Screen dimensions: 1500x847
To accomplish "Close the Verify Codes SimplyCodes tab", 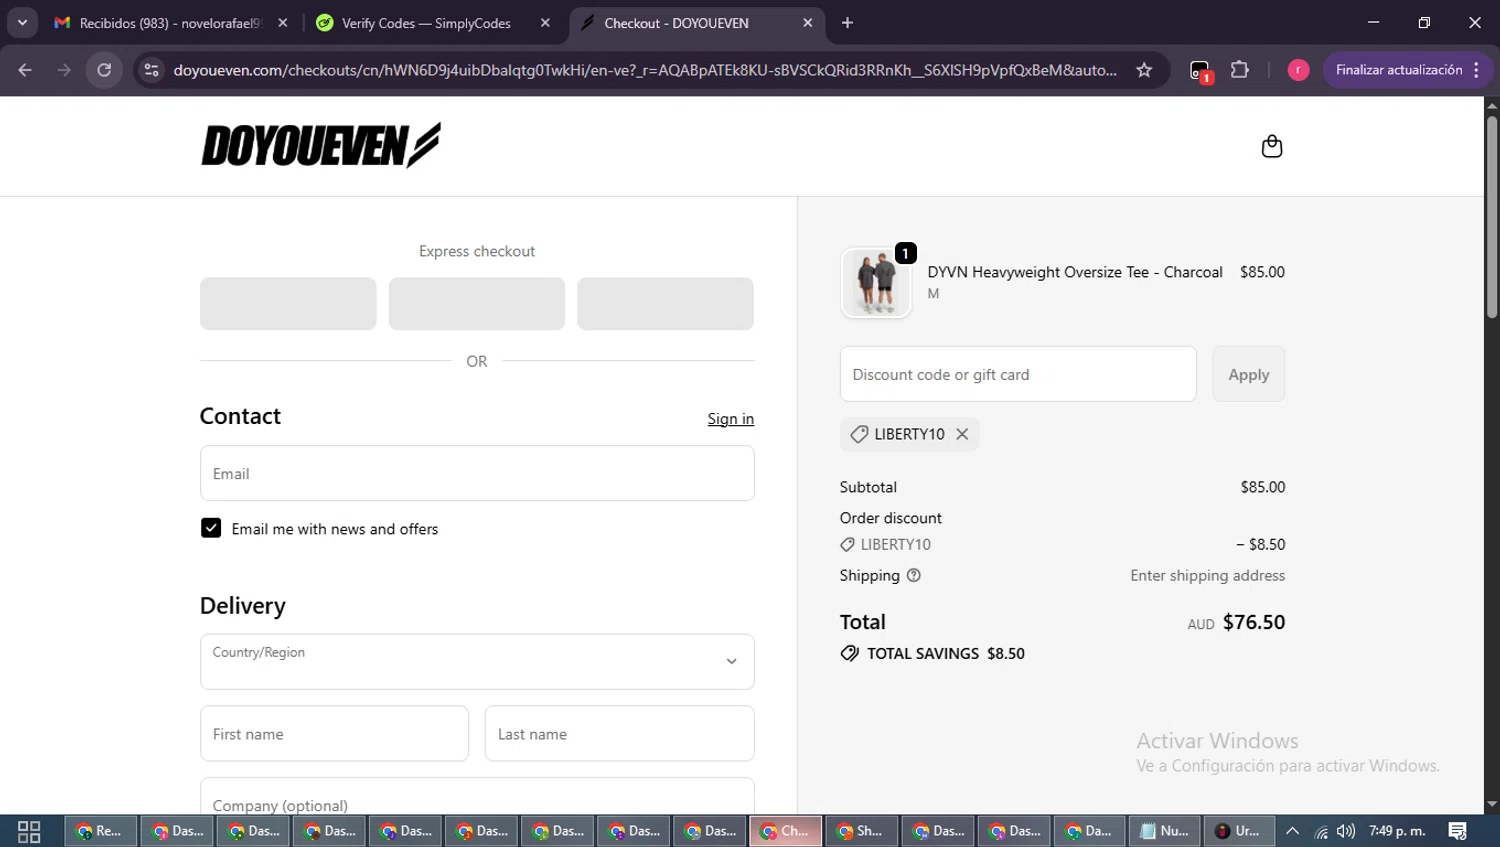I will (545, 23).
